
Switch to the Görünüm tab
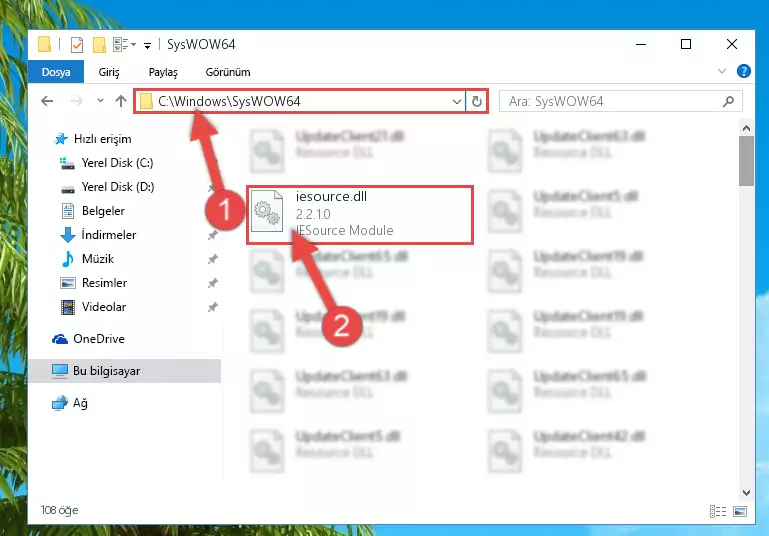point(228,72)
